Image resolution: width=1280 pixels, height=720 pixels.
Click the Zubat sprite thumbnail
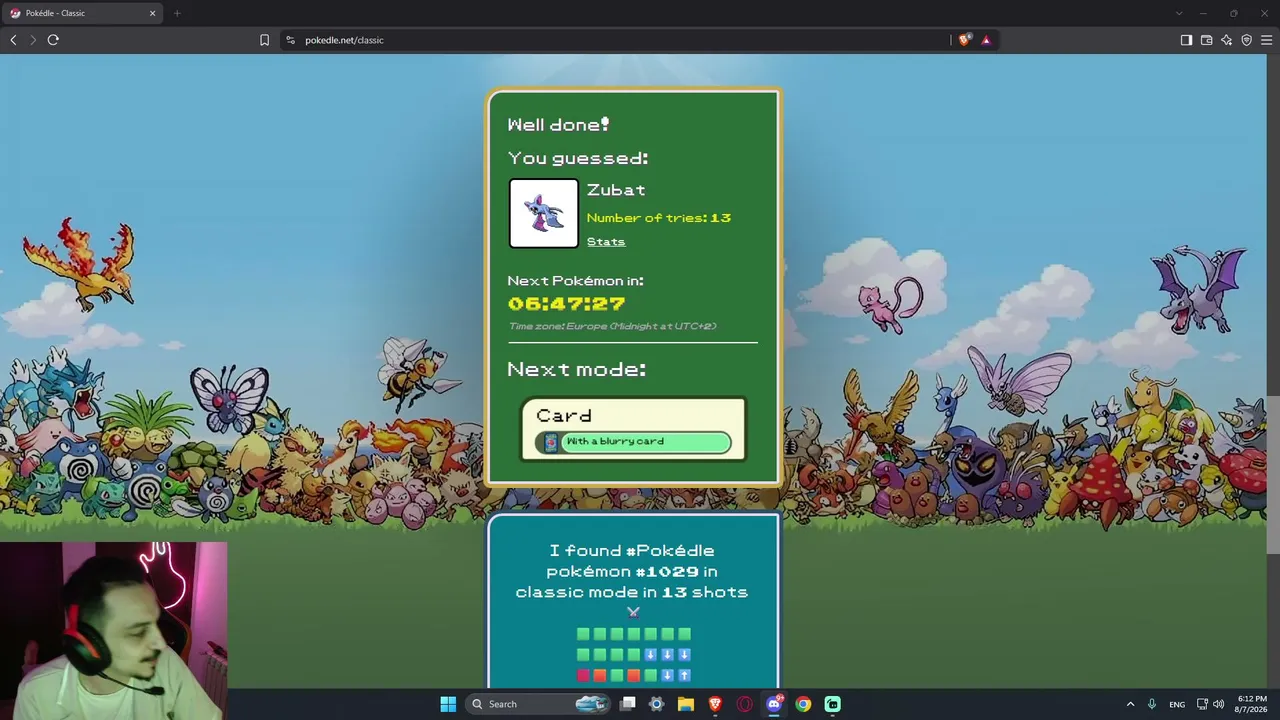click(544, 213)
